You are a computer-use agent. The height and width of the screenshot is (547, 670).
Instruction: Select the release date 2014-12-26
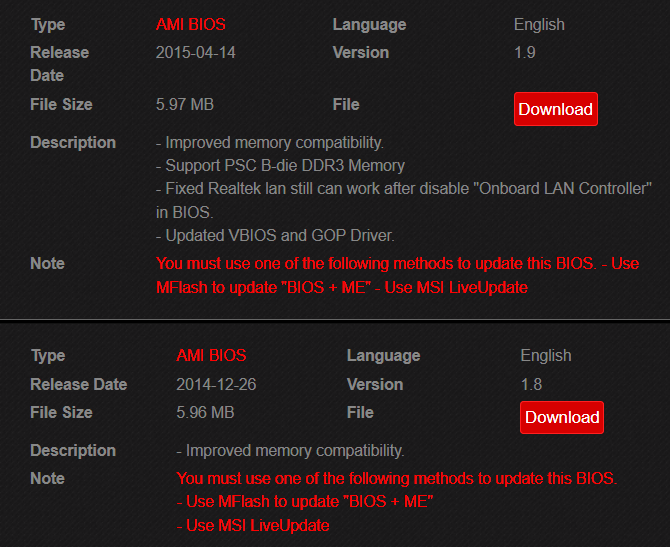[x=216, y=384]
